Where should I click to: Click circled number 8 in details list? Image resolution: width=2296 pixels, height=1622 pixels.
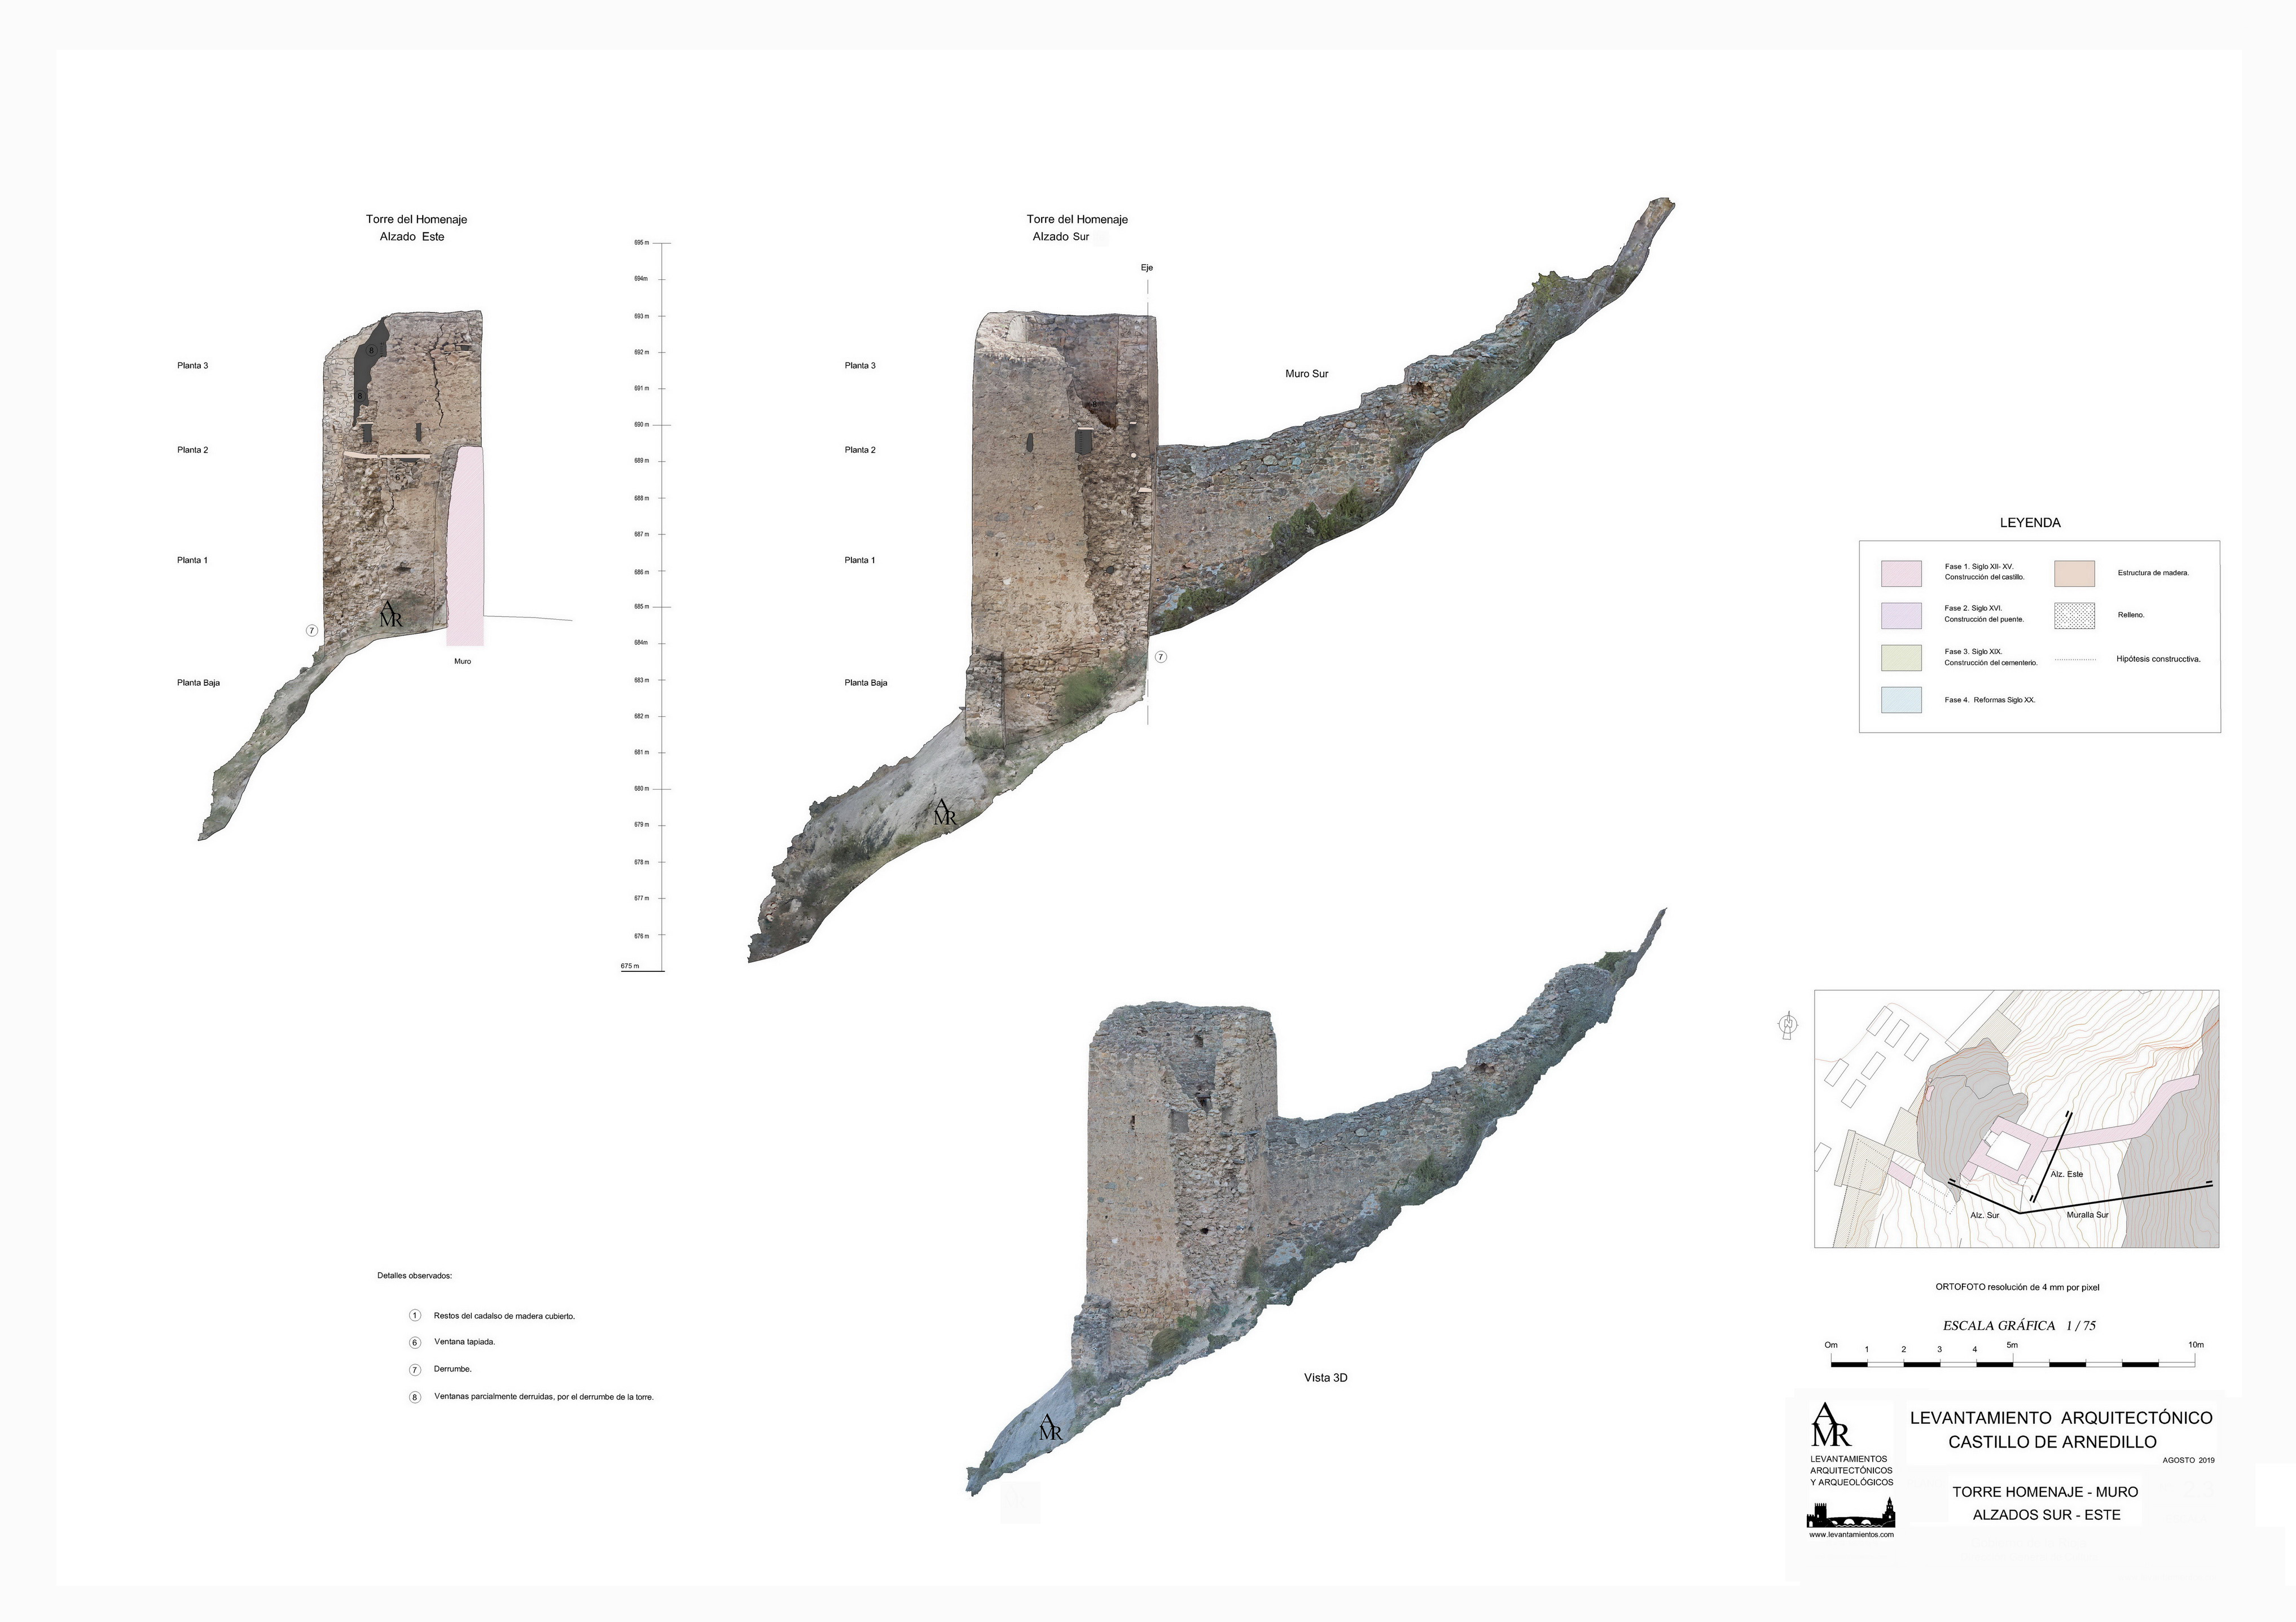pos(415,1397)
